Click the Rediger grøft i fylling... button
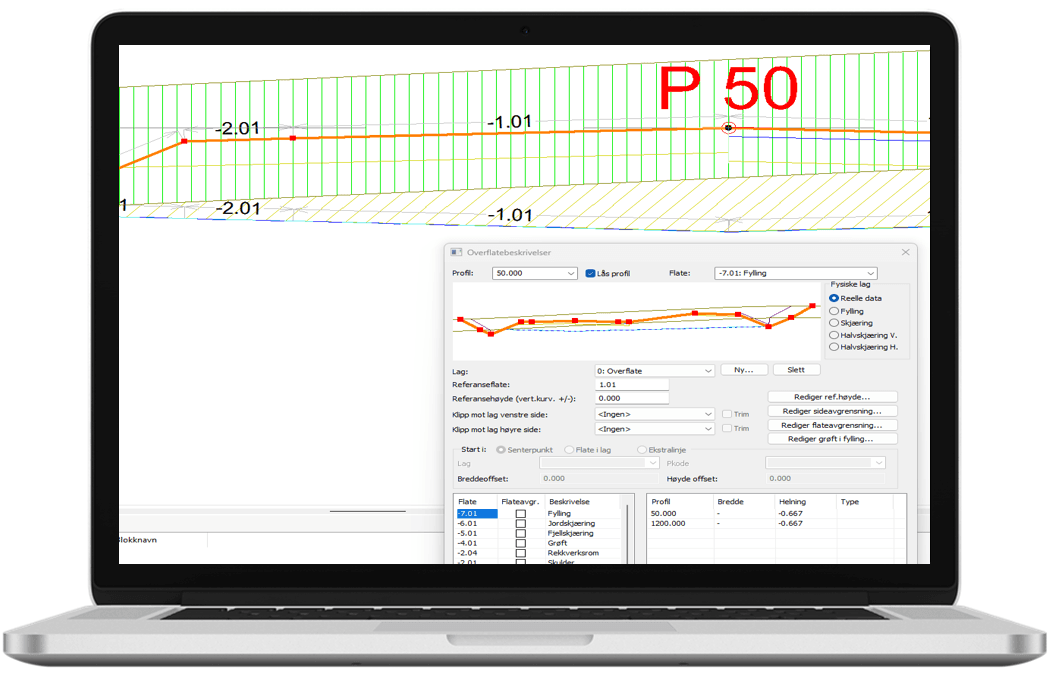The image size is (1058, 678). coord(832,439)
